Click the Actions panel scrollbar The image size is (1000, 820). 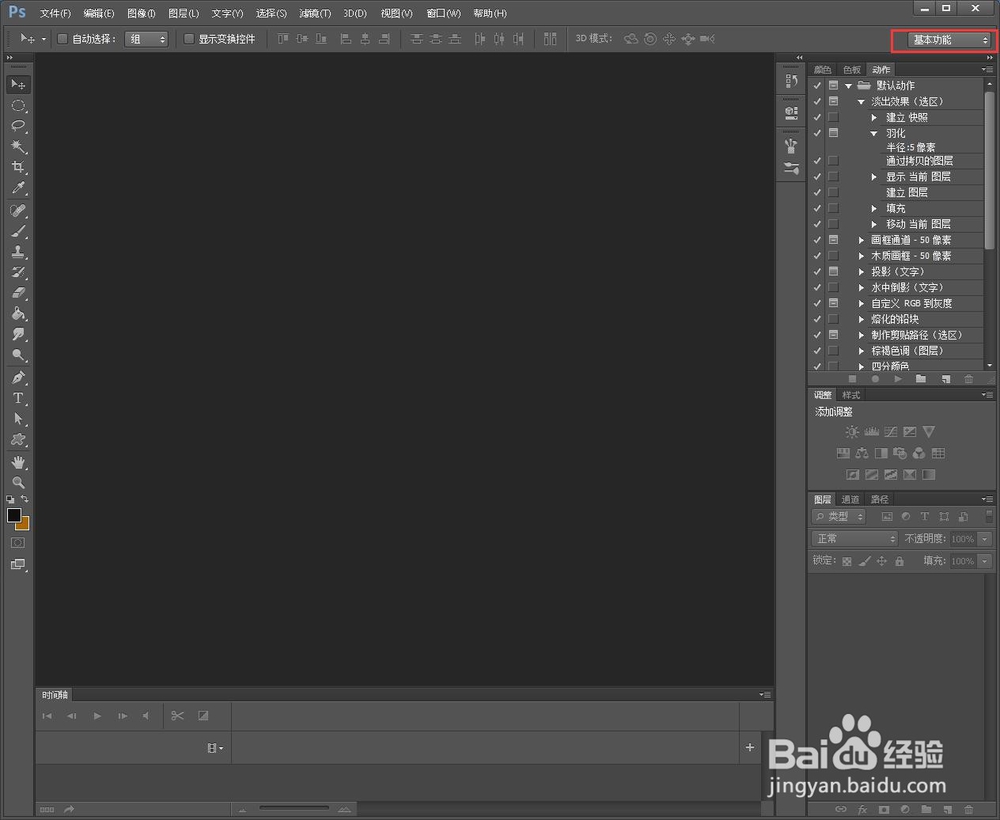pos(989,170)
